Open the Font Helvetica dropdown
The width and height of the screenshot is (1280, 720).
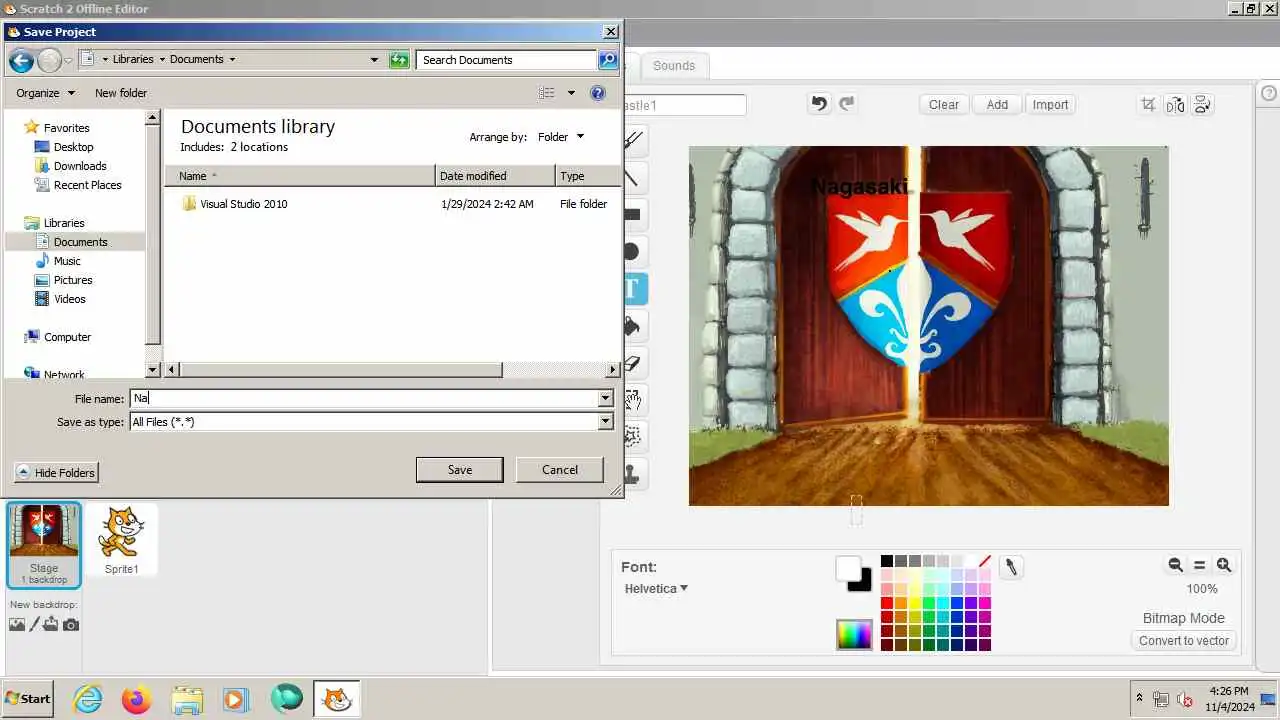(656, 589)
